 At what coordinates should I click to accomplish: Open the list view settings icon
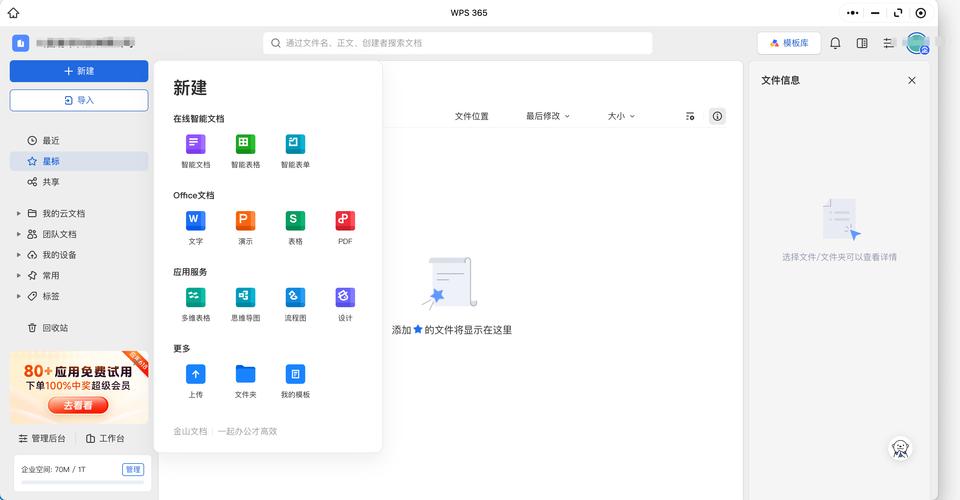[x=690, y=116]
